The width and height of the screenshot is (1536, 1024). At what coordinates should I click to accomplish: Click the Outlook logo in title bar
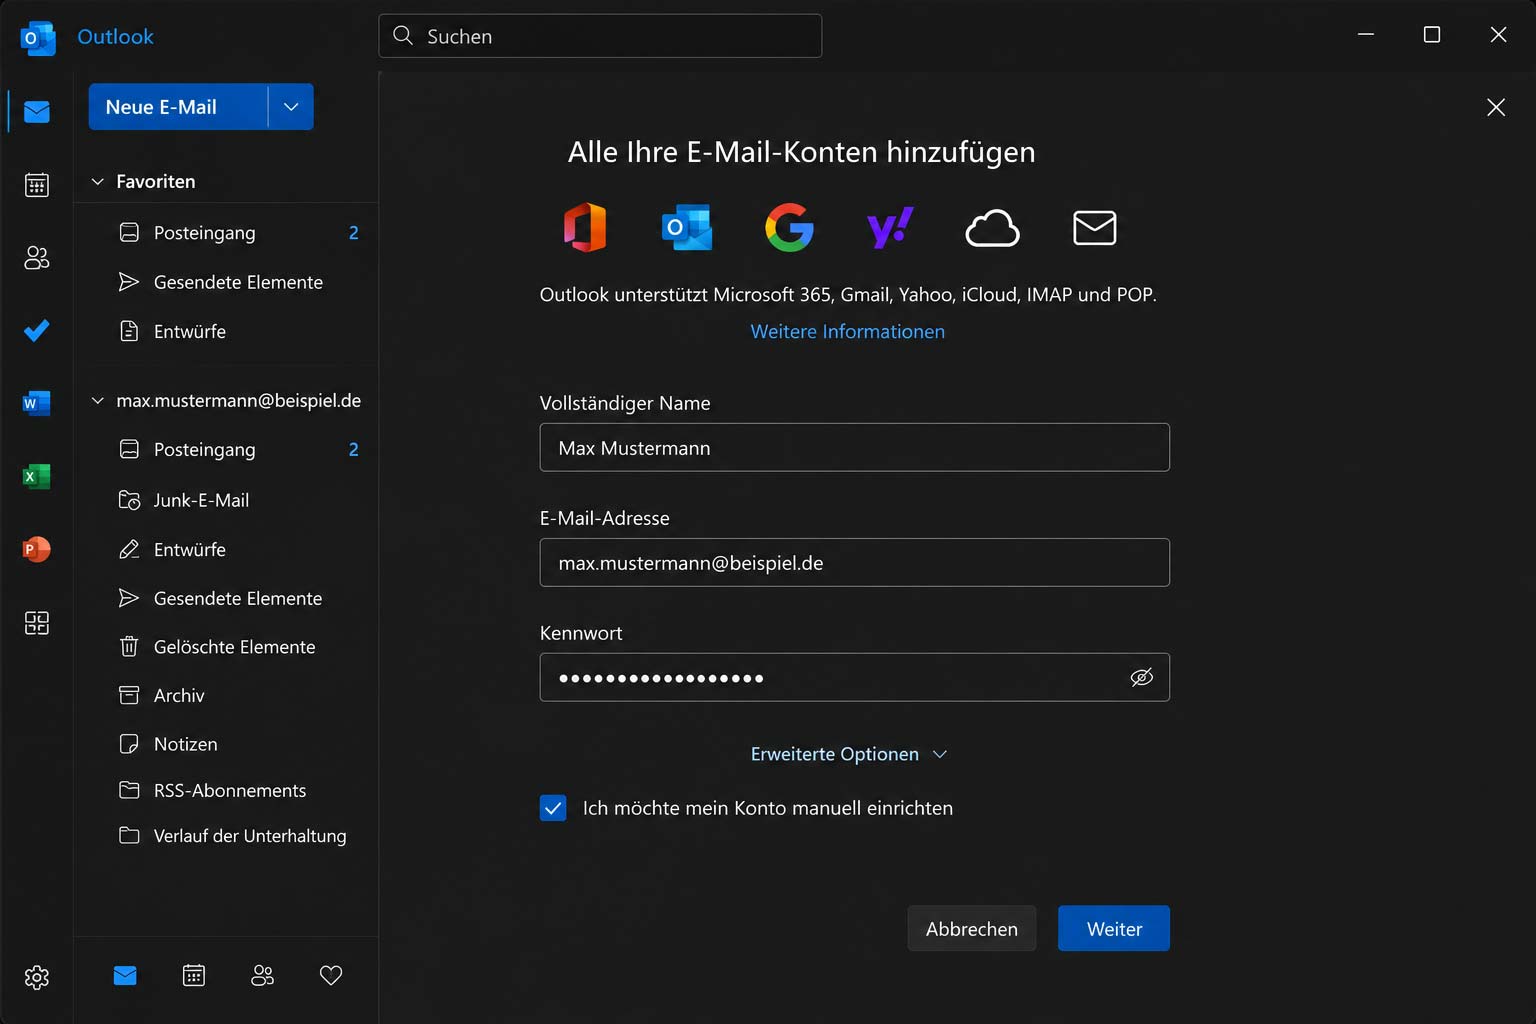(38, 38)
